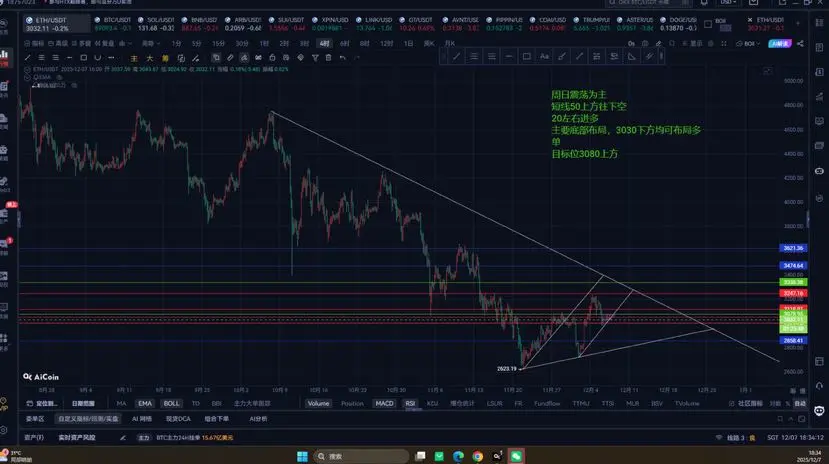Click the 2623.19 low price marker

click(506, 368)
